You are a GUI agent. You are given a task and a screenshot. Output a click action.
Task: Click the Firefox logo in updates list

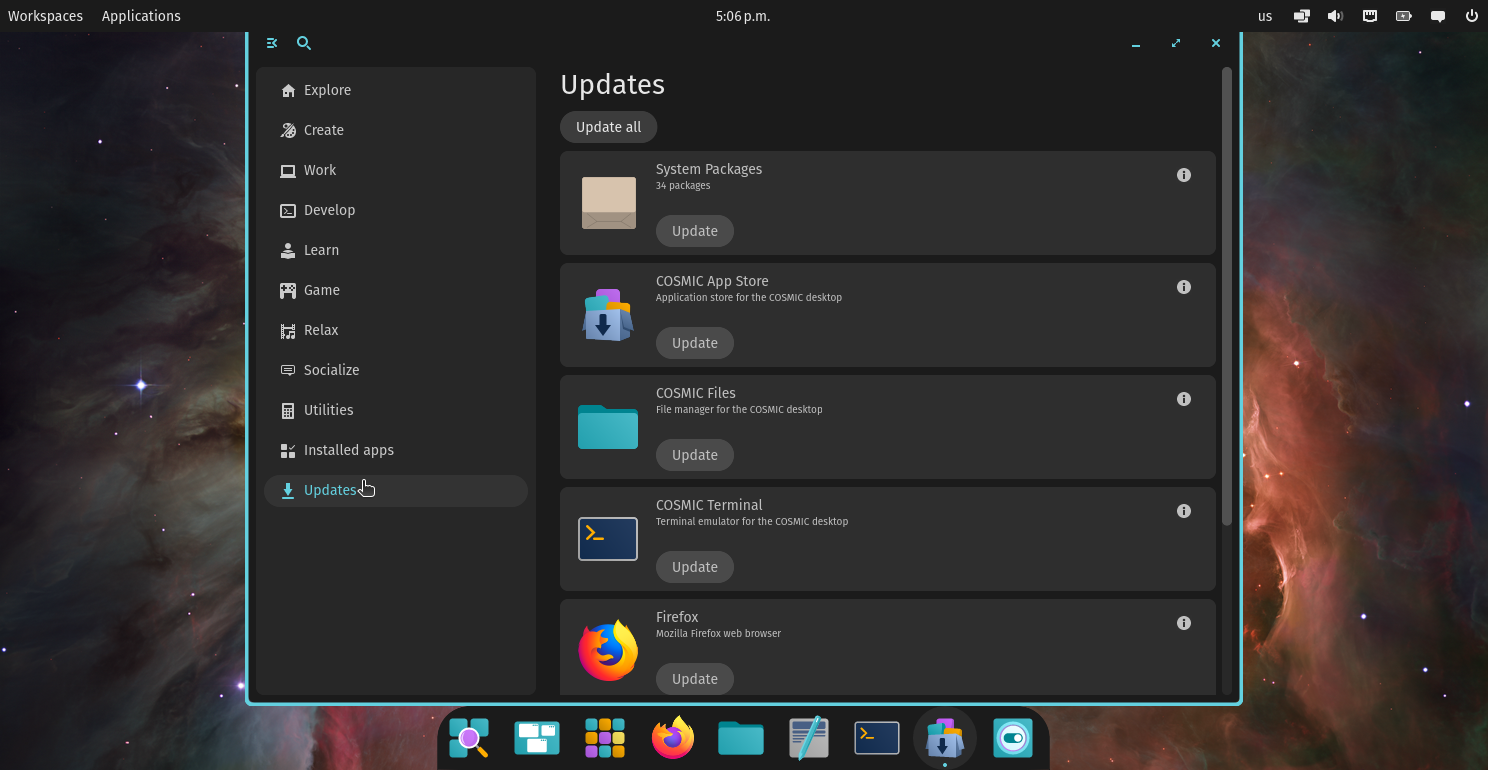pos(608,651)
